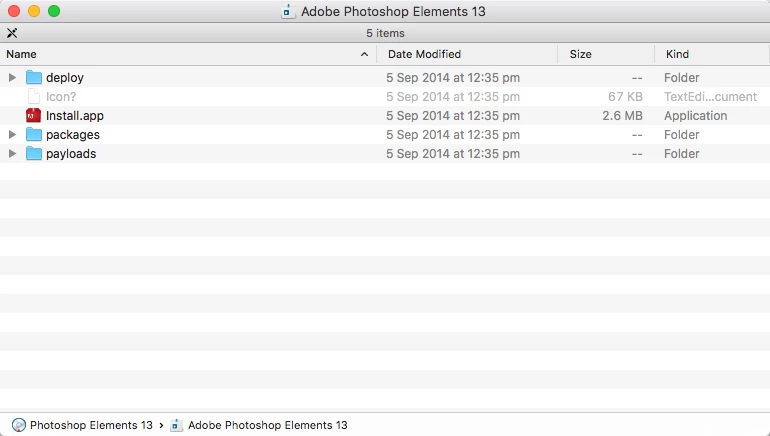Select the Icon? blank document icon
This screenshot has width=770, height=436.
point(33,97)
